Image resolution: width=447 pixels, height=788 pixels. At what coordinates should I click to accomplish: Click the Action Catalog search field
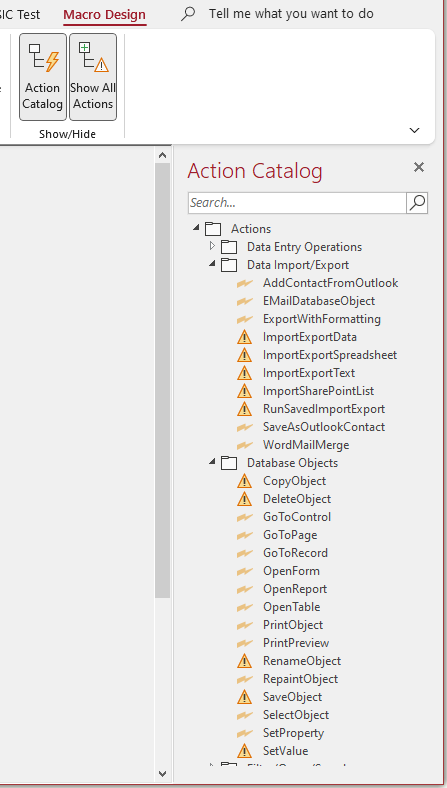coord(297,203)
